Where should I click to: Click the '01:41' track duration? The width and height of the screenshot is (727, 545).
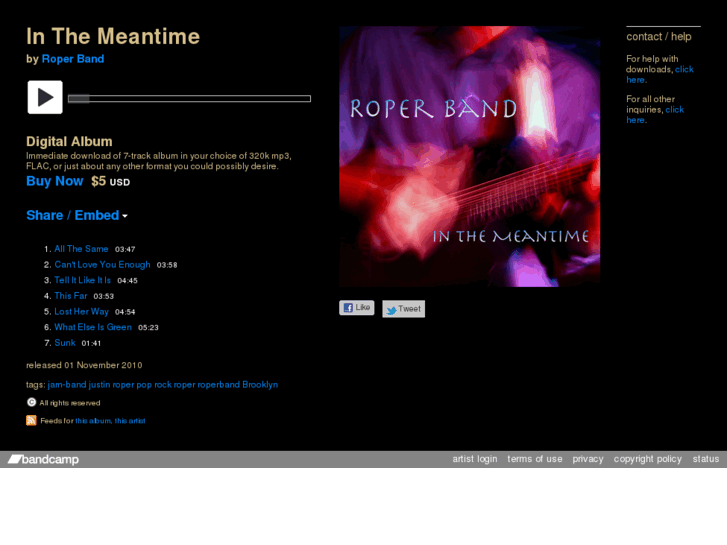click(x=91, y=343)
